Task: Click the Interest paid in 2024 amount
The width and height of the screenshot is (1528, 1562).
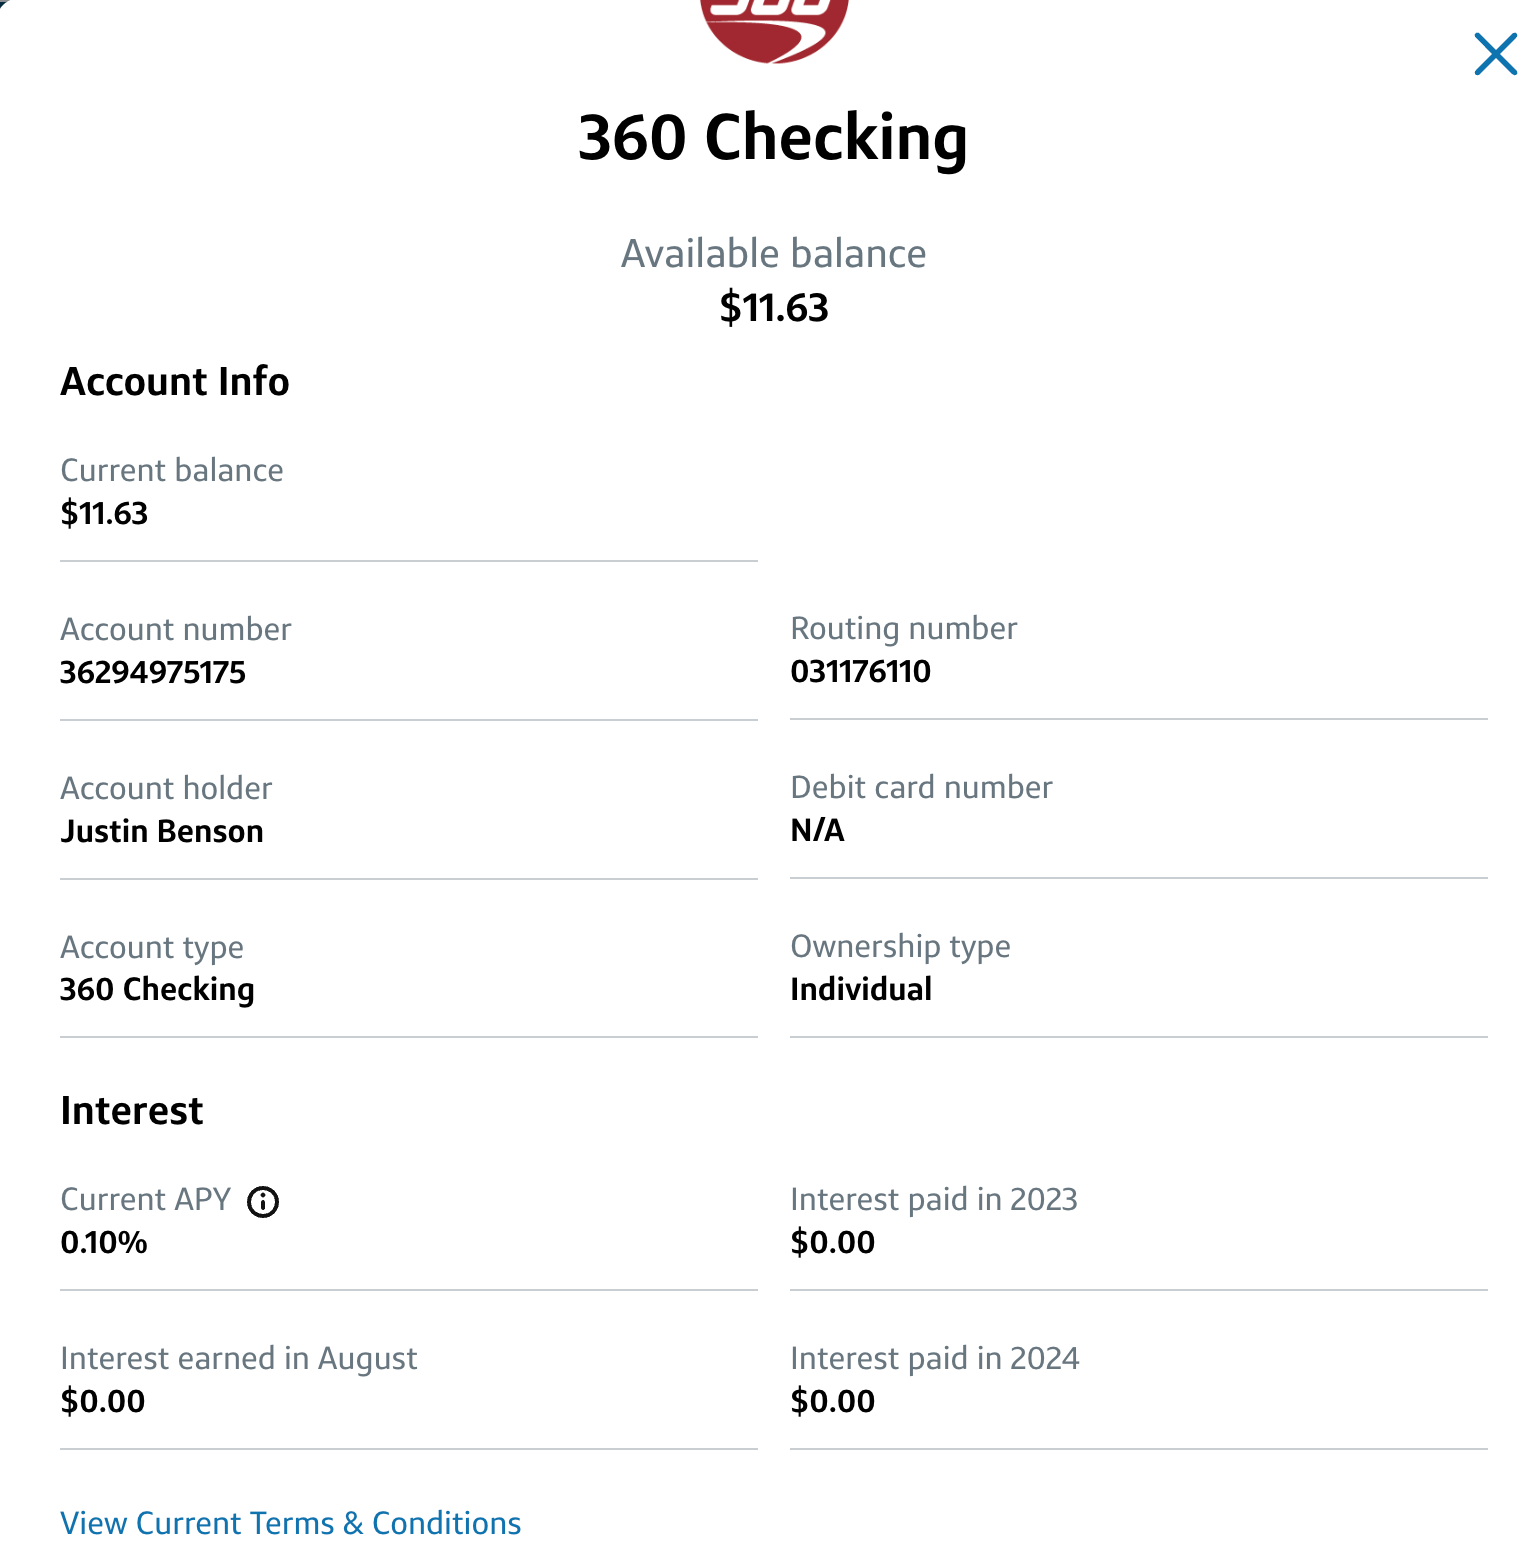Action: [832, 1401]
